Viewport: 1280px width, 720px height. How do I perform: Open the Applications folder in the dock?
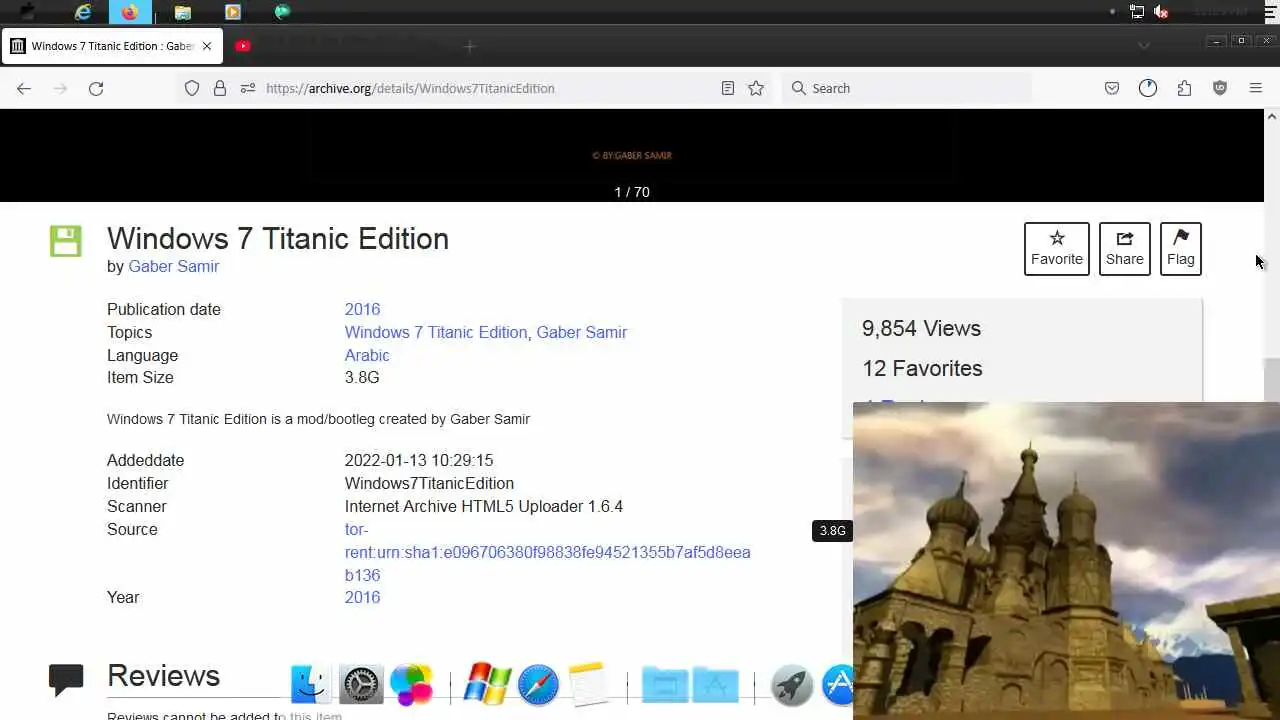tap(716, 685)
